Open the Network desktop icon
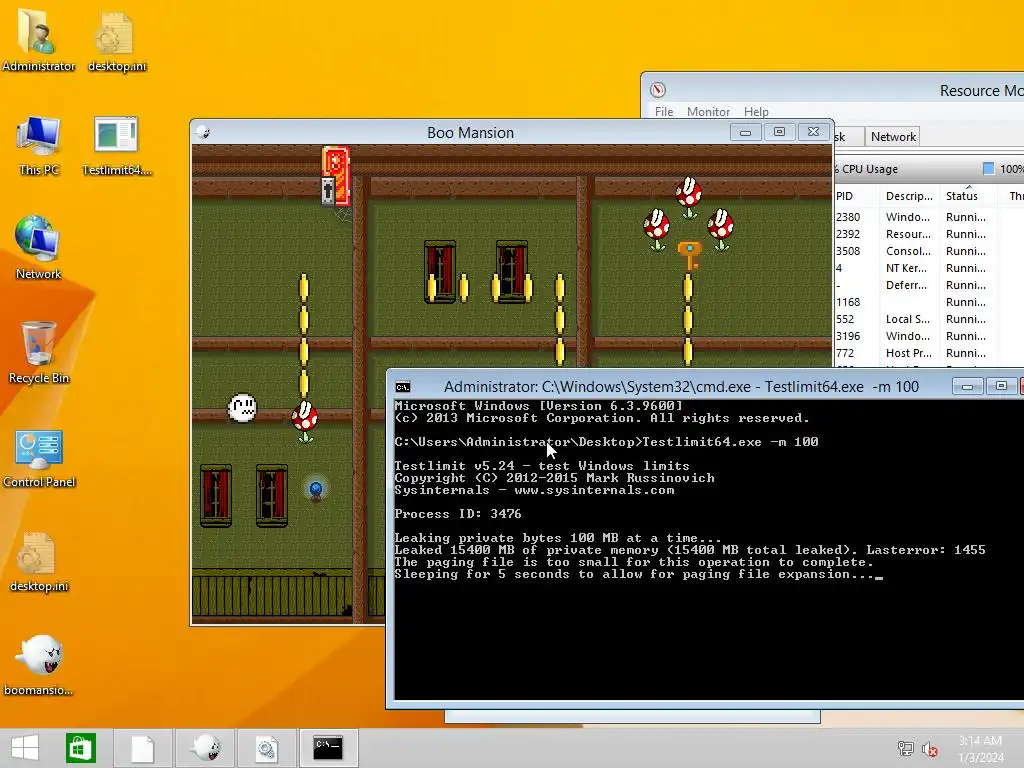The height and width of the screenshot is (768, 1024). tap(39, 248)
